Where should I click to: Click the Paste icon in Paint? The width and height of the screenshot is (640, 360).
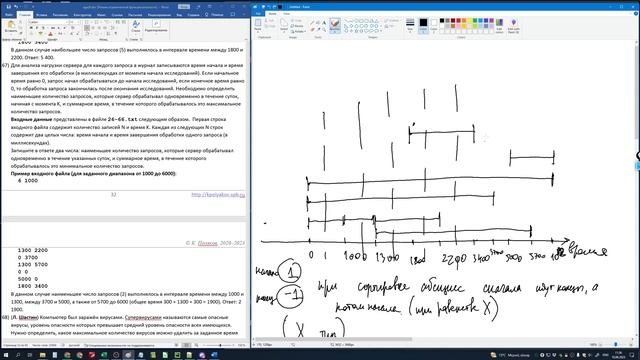[x=258, y=22]
